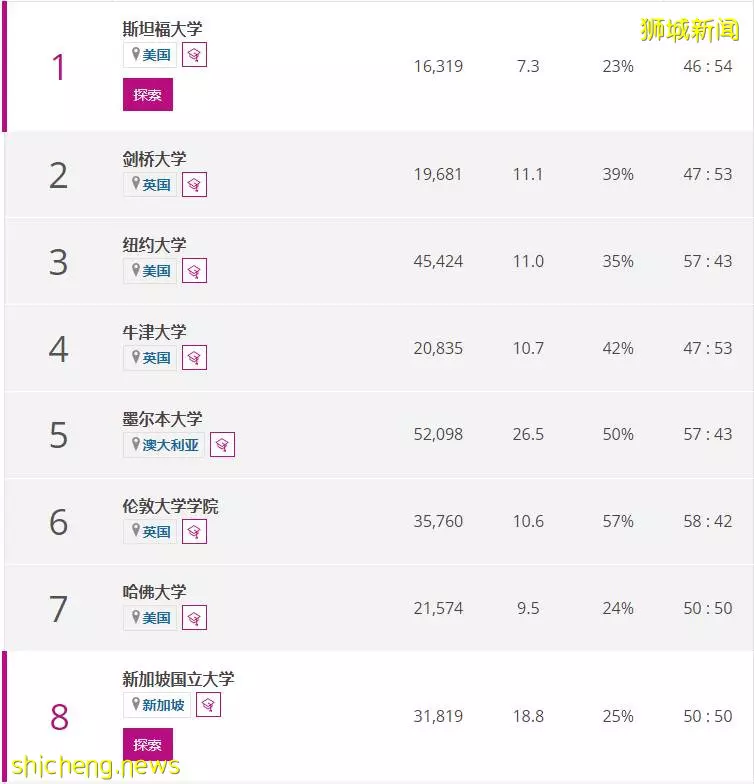Select the 新加坡 location tag
The width and height of the screenshot is (754, 784).
pos(157,705)
